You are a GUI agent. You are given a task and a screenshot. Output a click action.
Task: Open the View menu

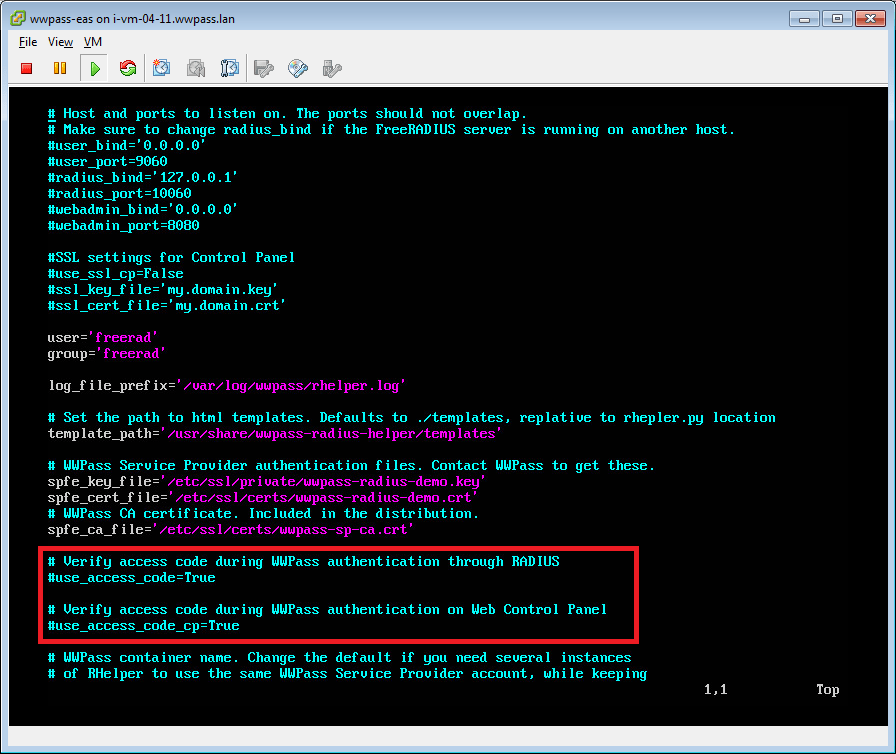coord(60,42)
